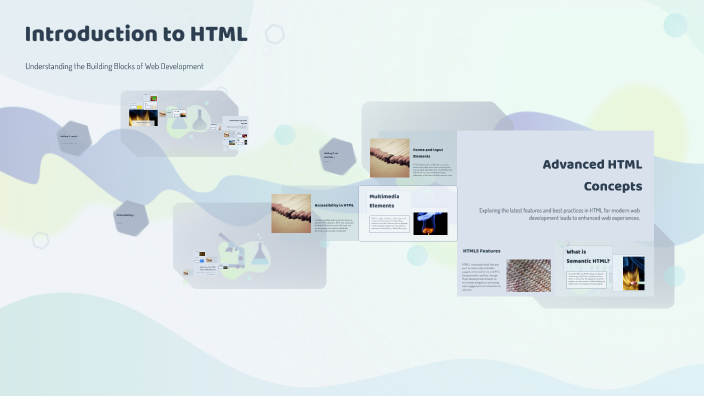Click the burning match image beside Semantic HTML

click(634, 273)
